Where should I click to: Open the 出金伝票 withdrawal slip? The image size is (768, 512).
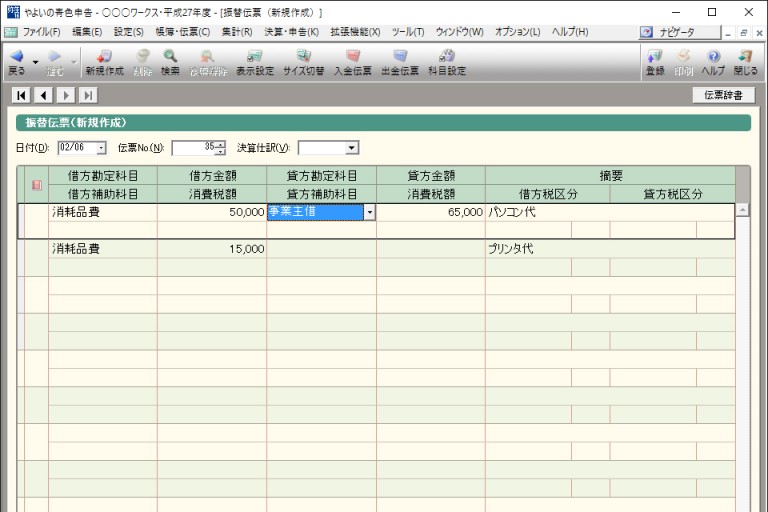pyautogui.click(x=400, y=62)
